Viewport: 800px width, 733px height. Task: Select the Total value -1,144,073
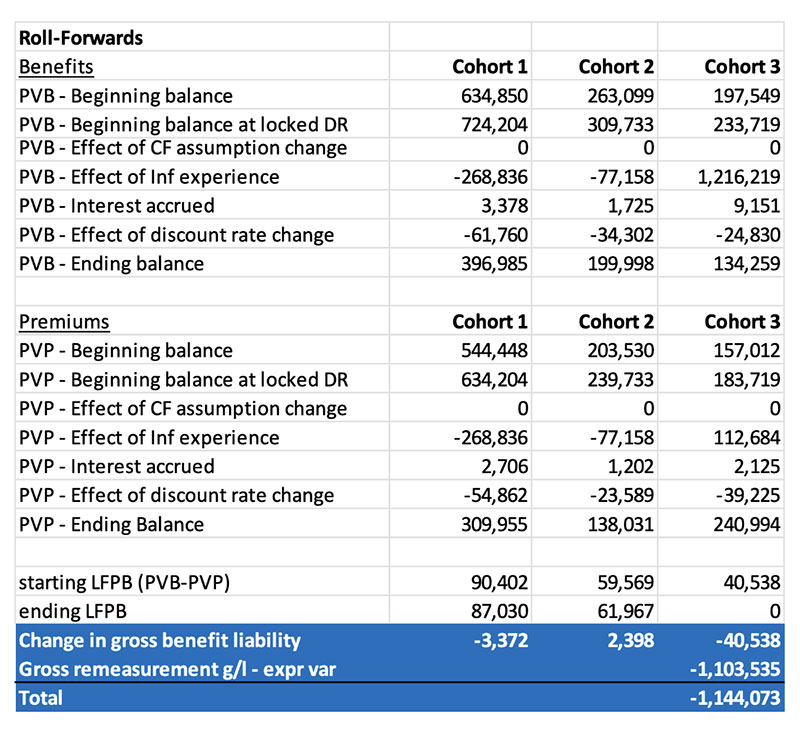(735, 698)
